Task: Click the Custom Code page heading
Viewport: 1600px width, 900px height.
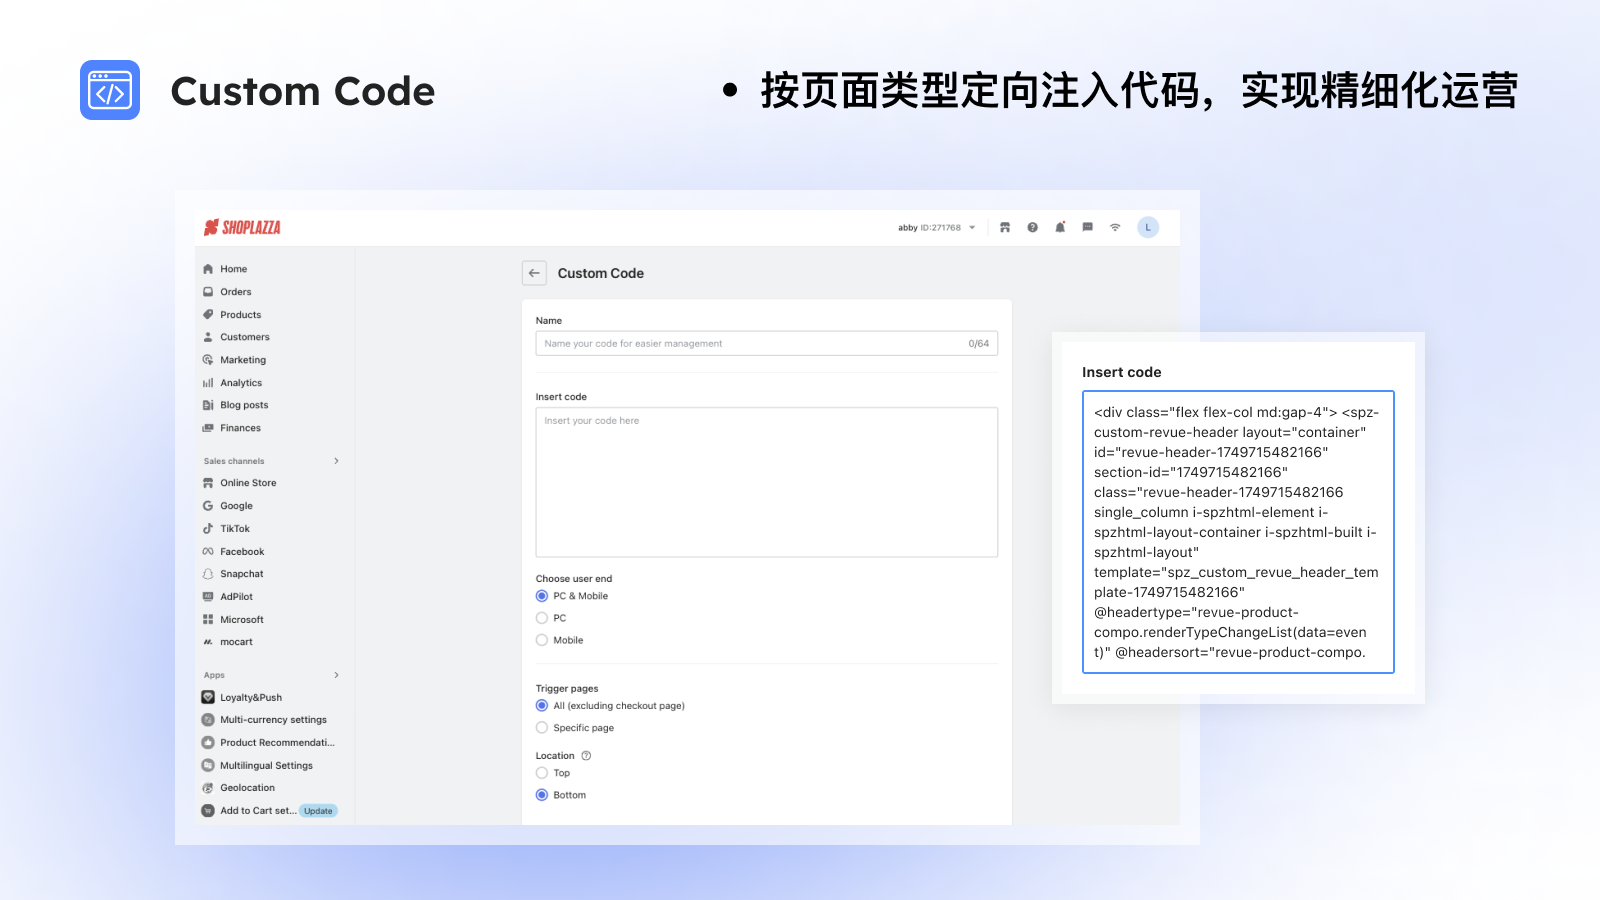Action: (601, 273)
